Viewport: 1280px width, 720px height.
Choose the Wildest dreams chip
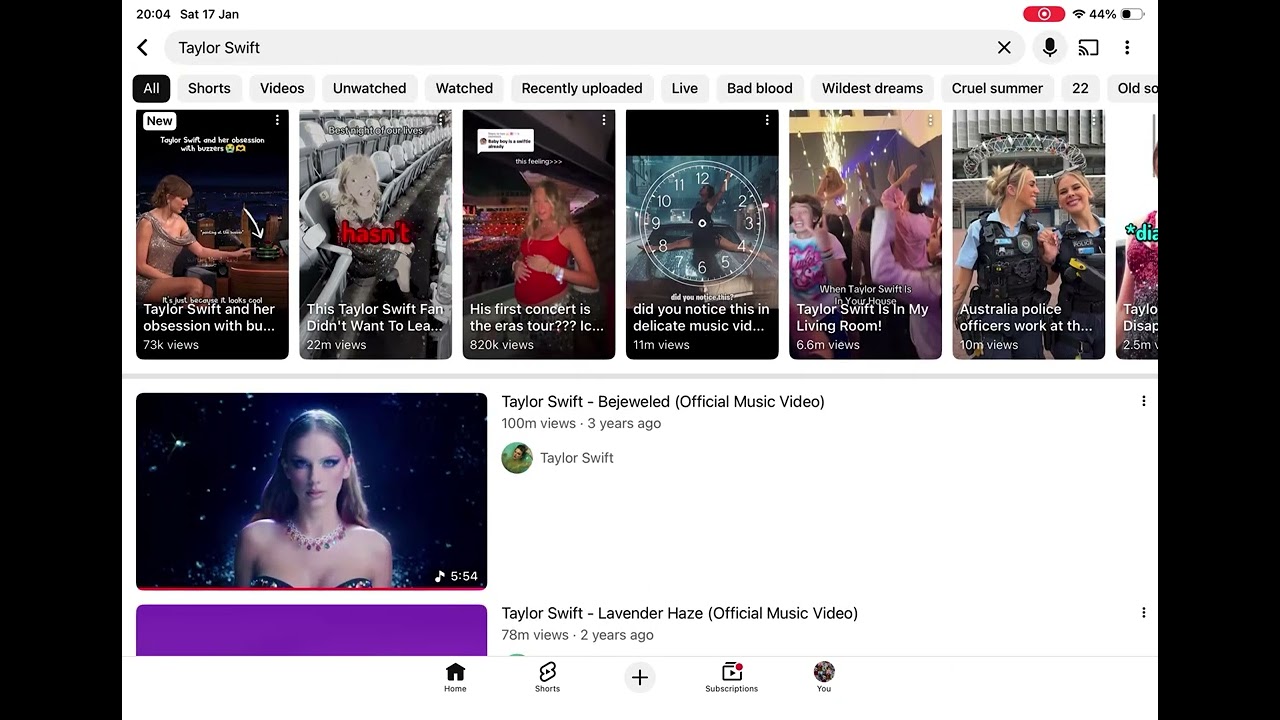pyautogui.click(x=872, y=88)
